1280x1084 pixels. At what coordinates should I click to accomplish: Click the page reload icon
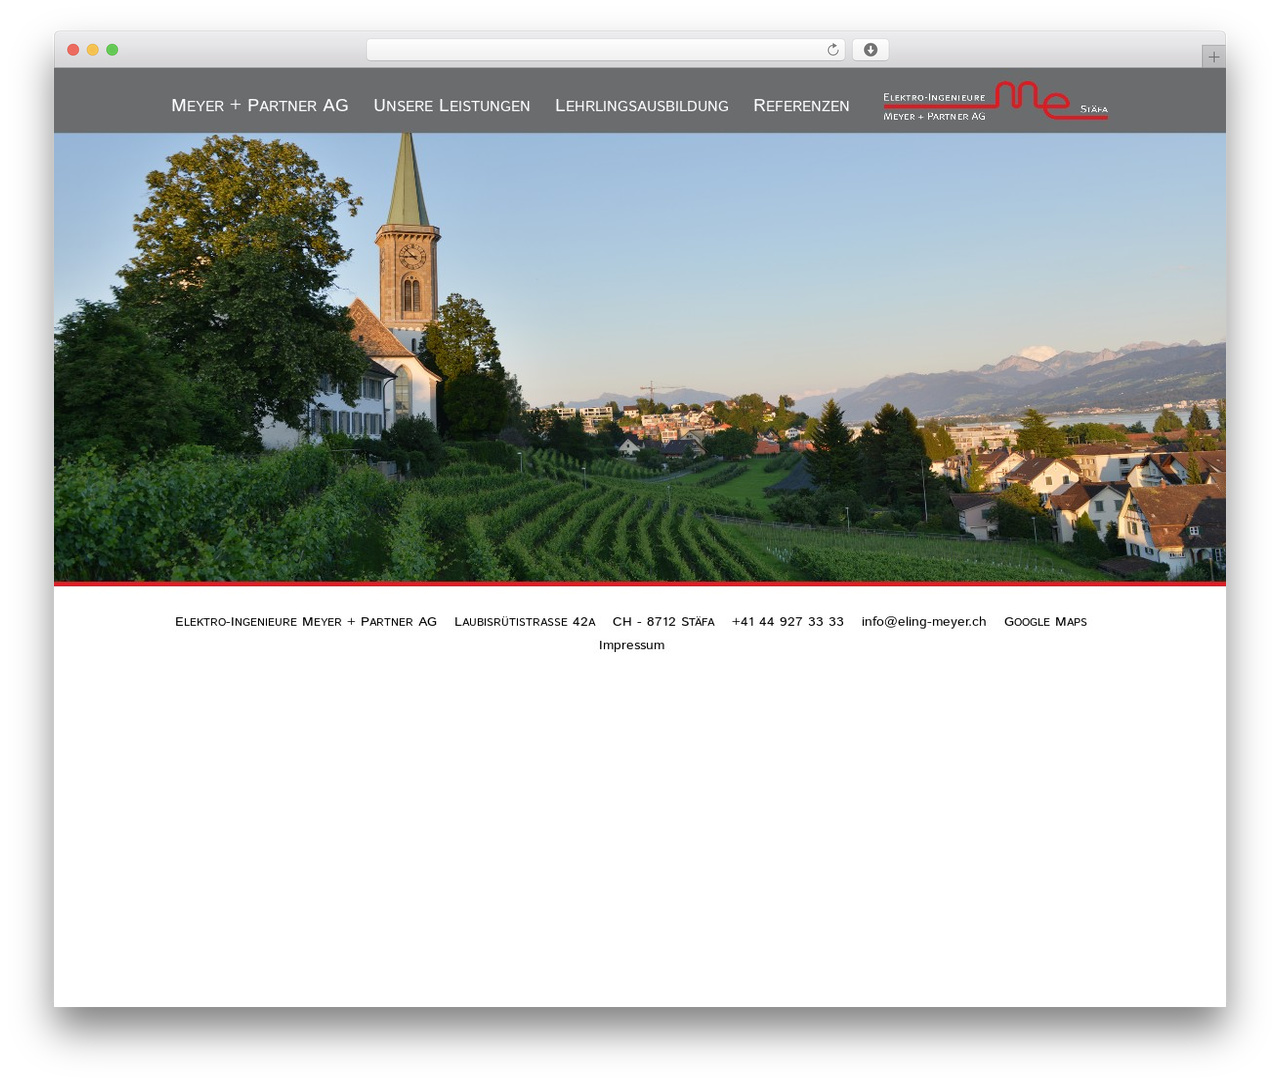[x=832, y=50]
